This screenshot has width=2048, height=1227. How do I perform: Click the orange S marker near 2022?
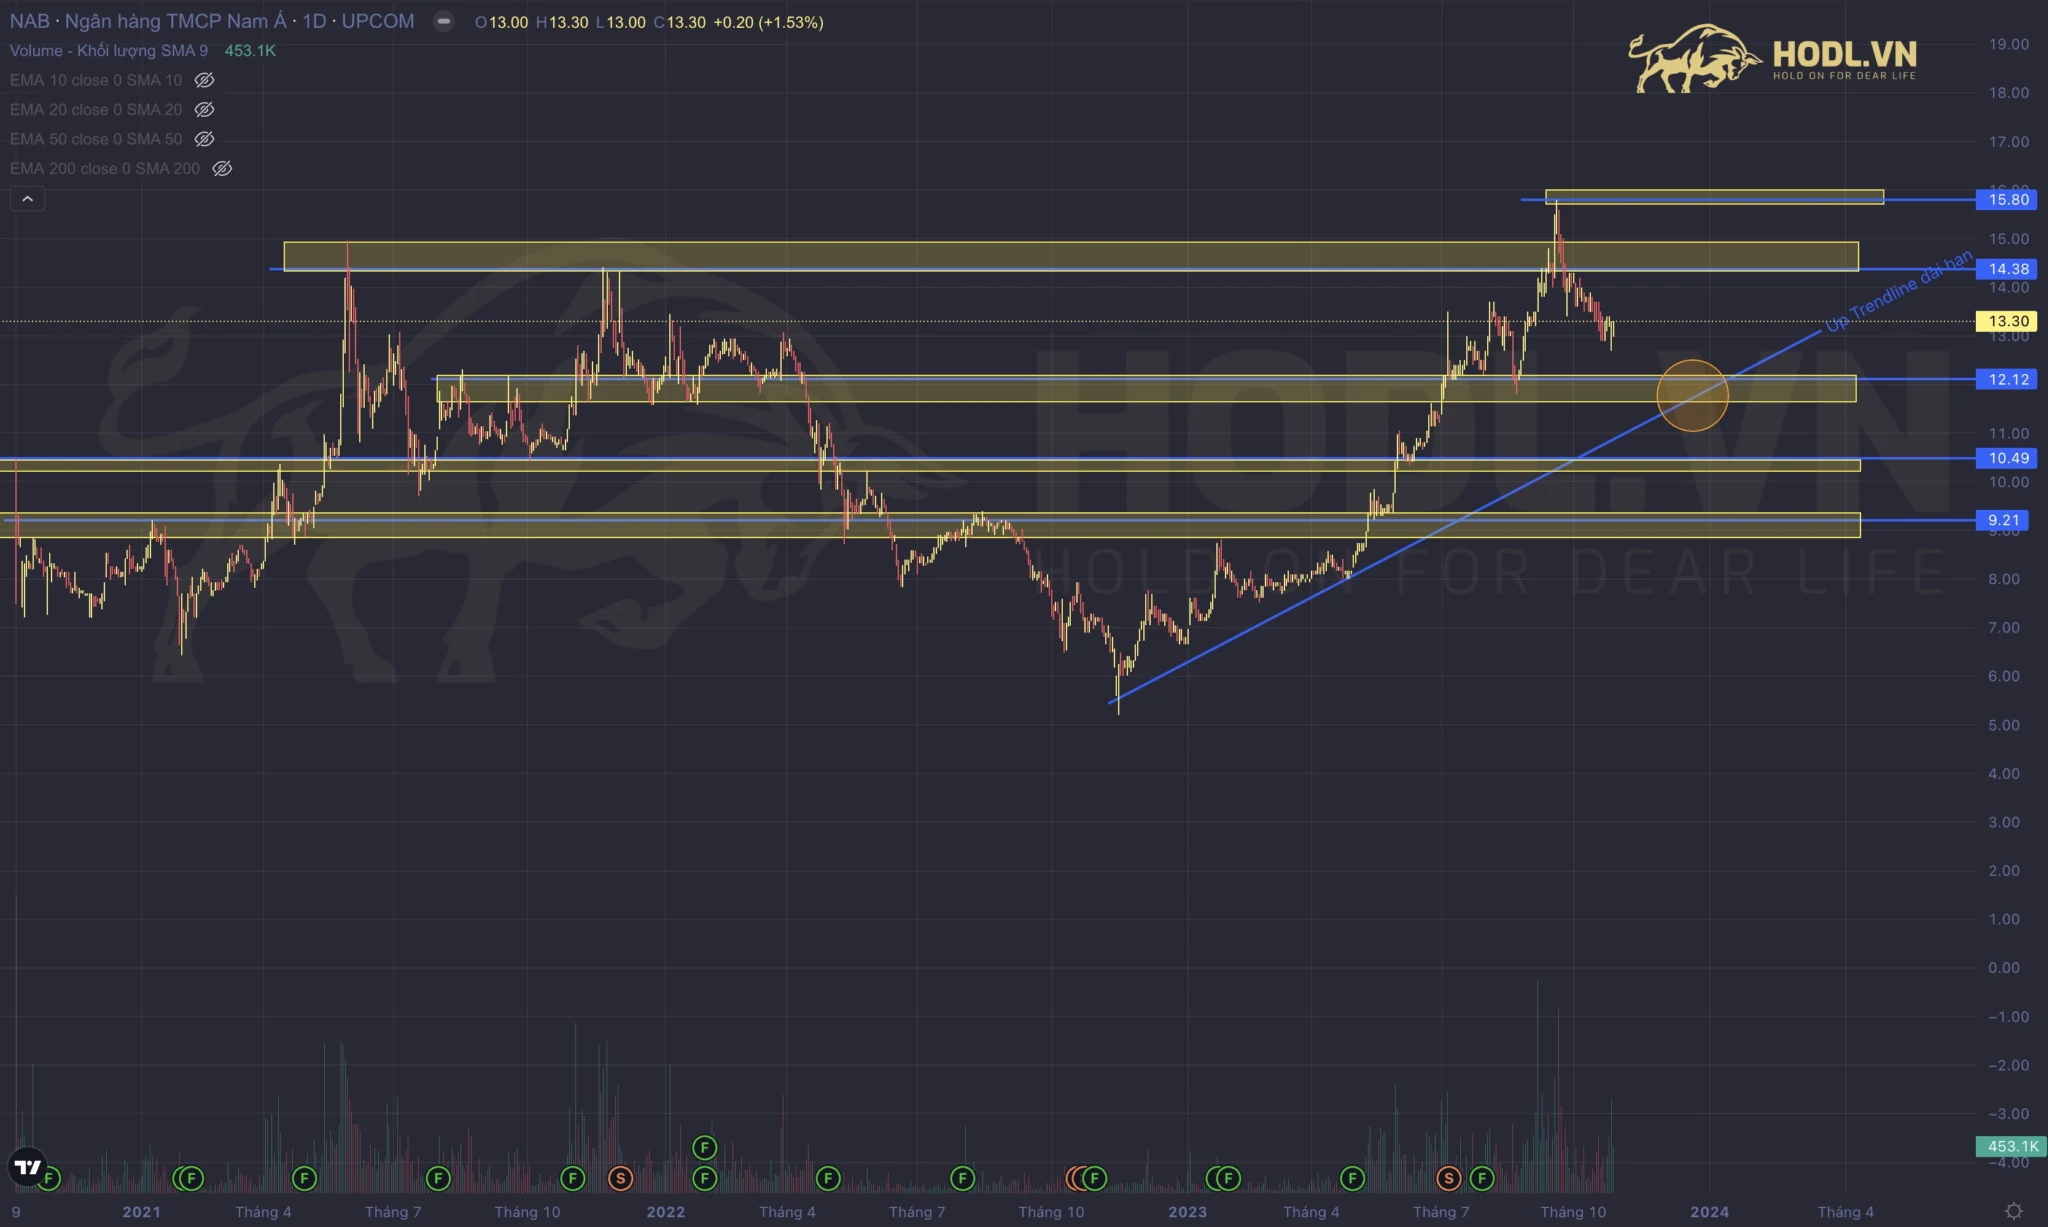[x=620, y=1179]
